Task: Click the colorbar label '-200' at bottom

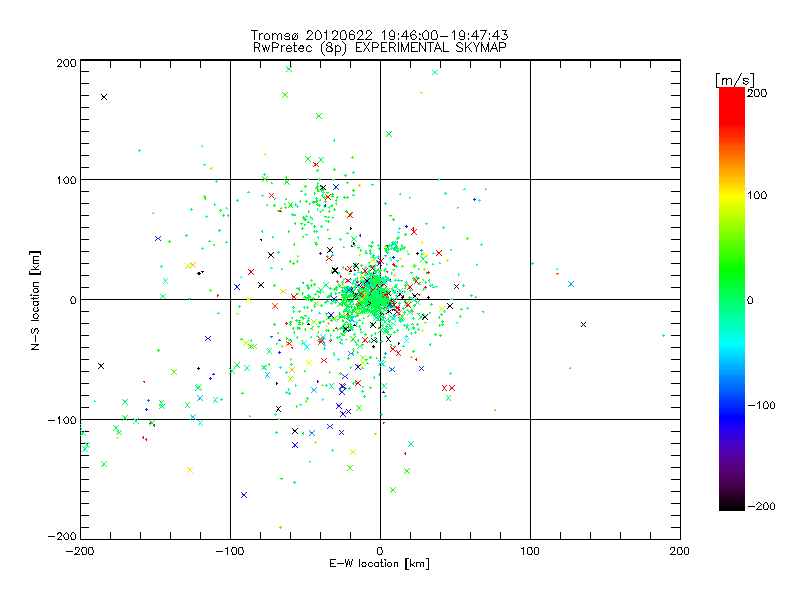Action: pos(761,506)
